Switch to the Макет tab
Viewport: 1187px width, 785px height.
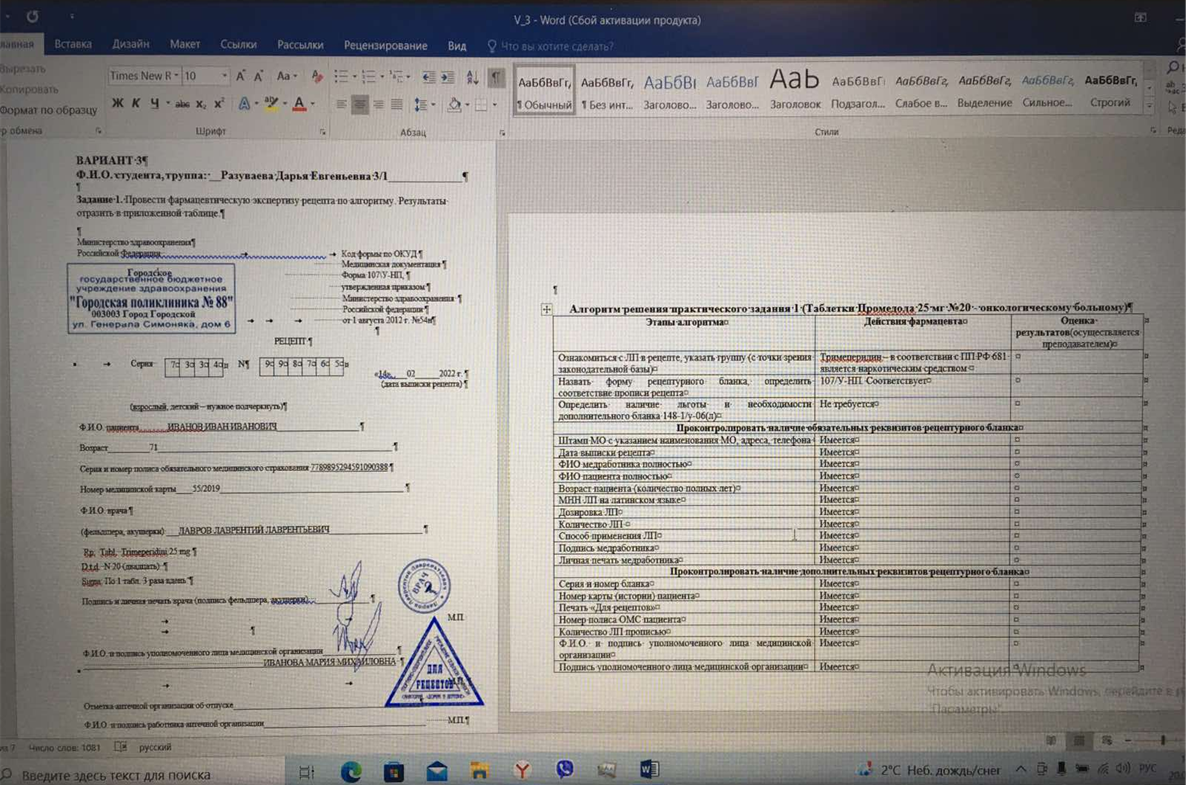(x=185, y=45)
